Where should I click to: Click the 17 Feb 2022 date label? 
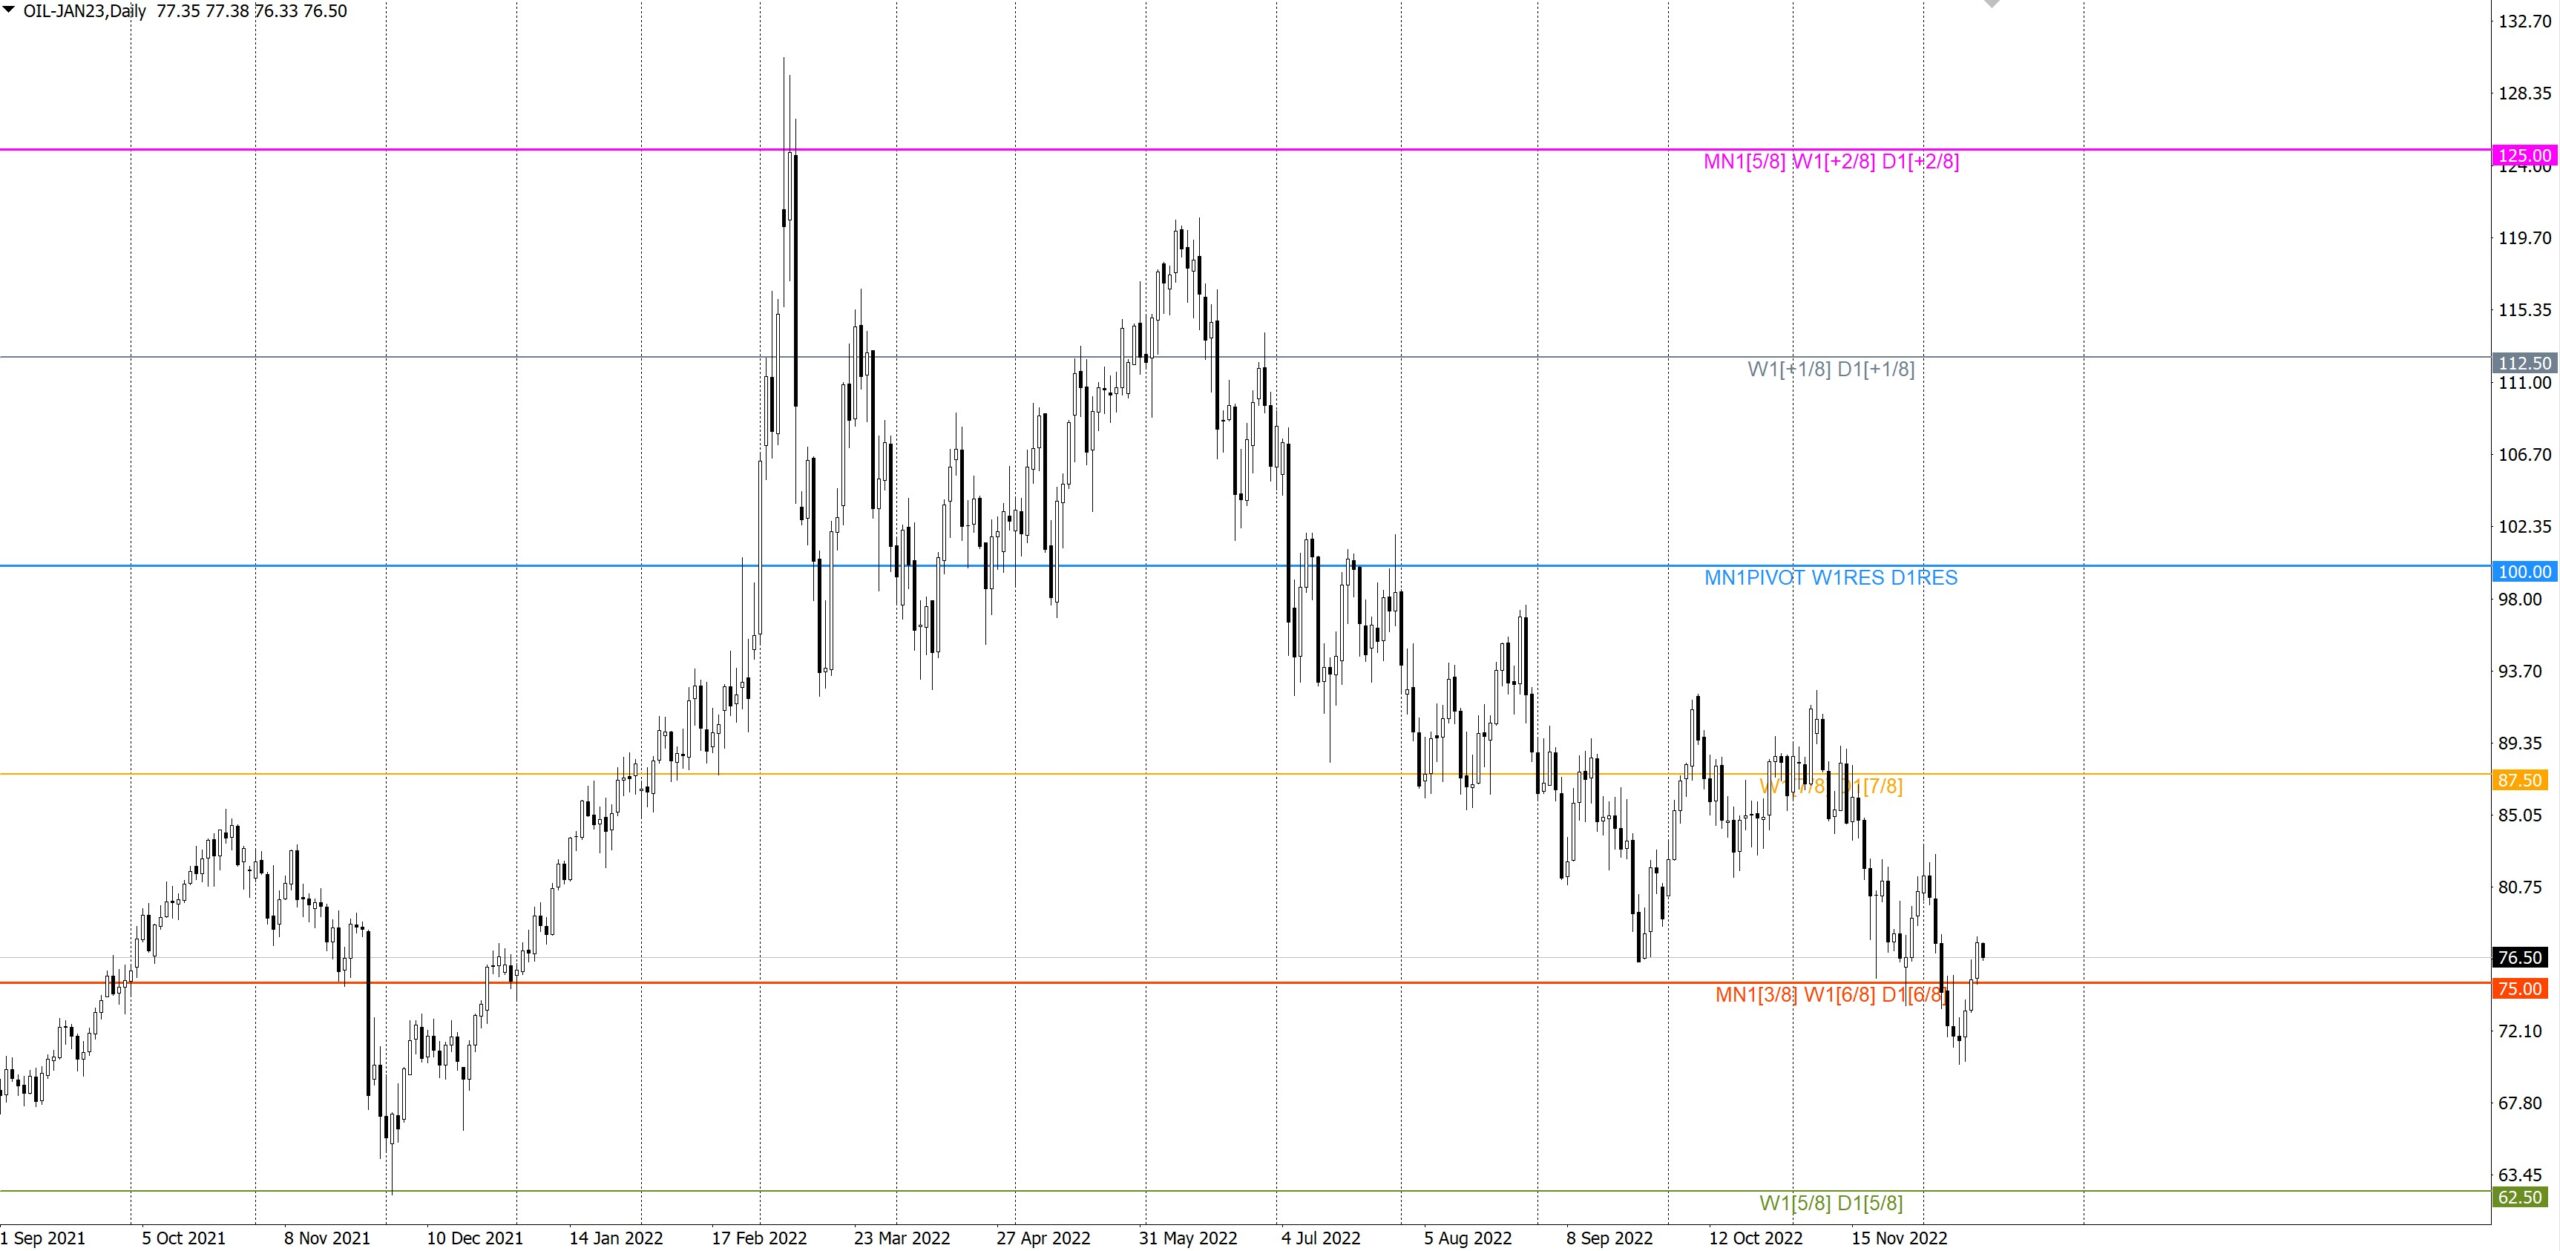(x=759, y=1238)
